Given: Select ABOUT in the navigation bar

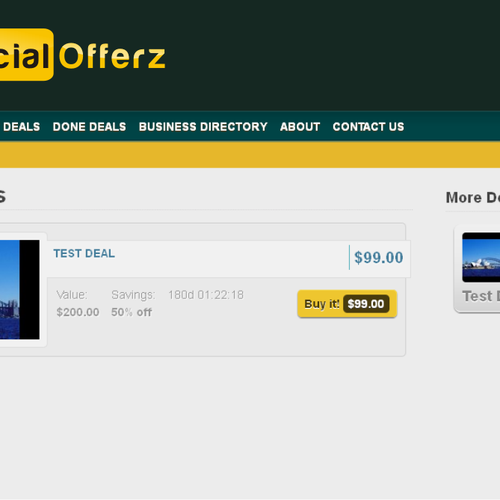Looking at the screenshot, I should pyautogui.click(x=300, y=127).
